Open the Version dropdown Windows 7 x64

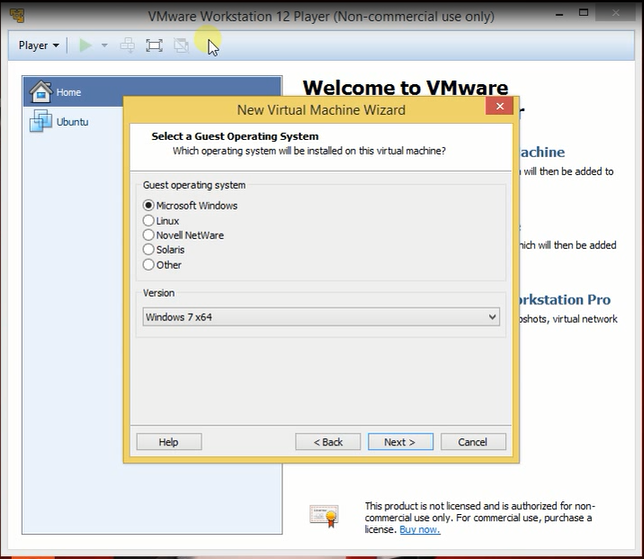321,317
